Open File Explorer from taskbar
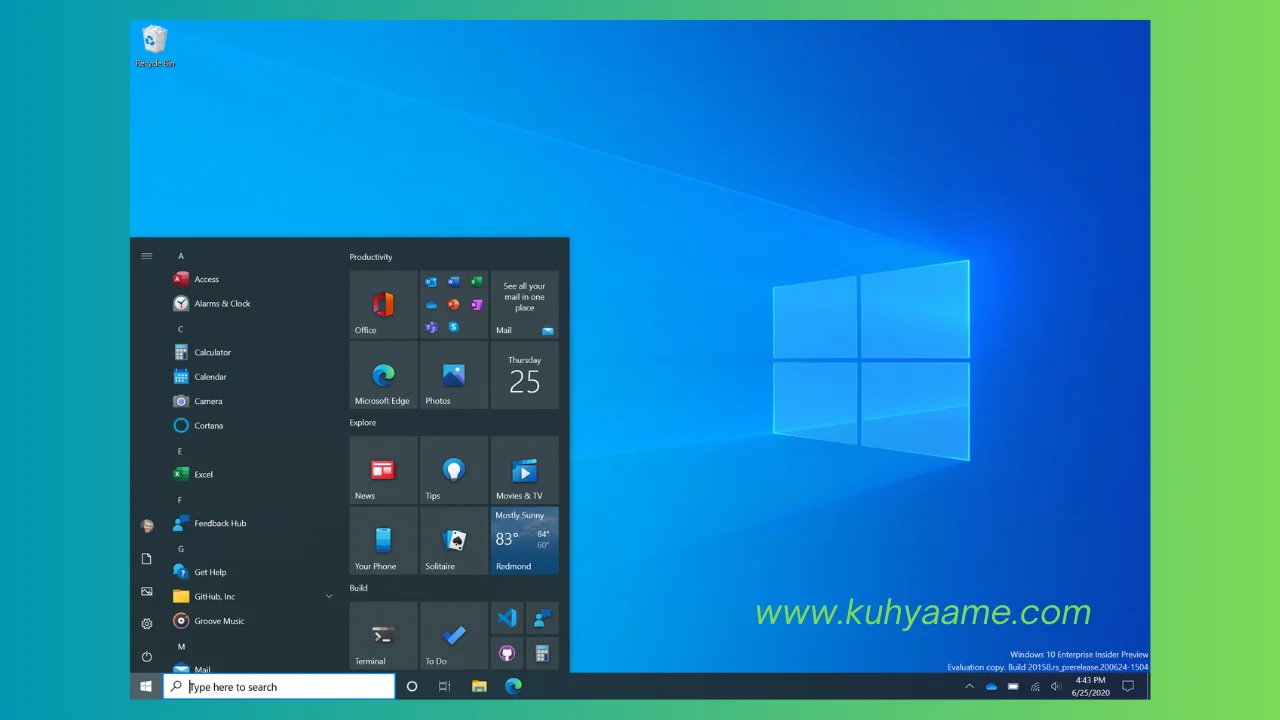This screenshot has height=720, width=1280. [x=479, y=686]
